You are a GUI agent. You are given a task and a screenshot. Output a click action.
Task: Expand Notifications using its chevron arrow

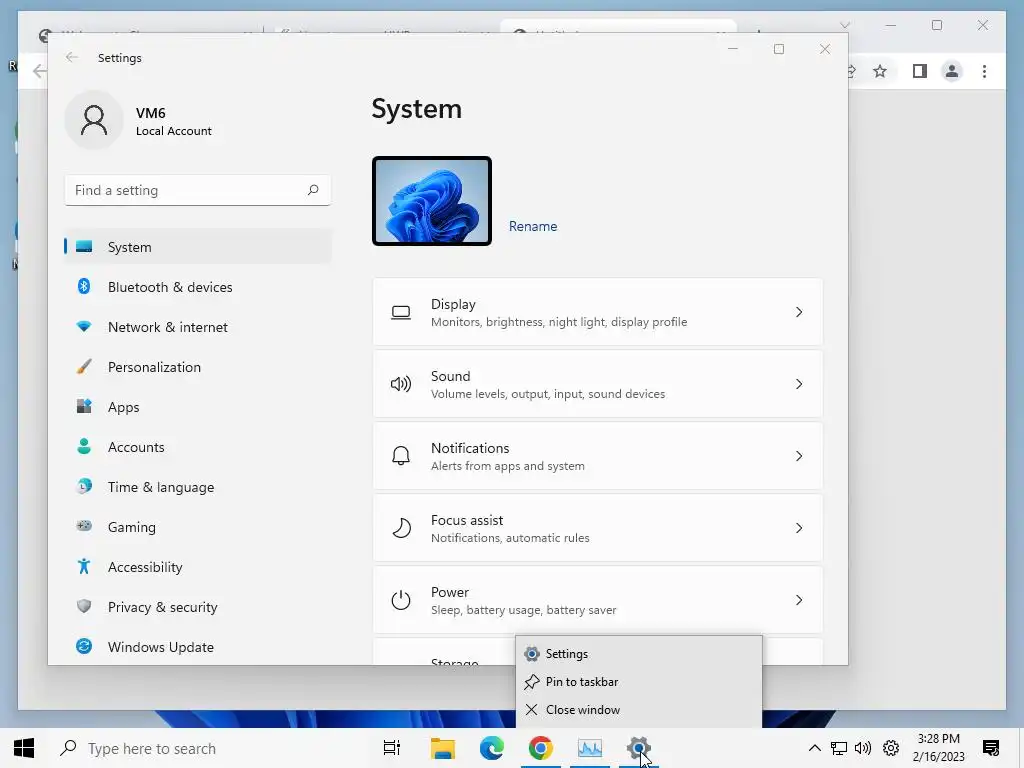[799, 456]
